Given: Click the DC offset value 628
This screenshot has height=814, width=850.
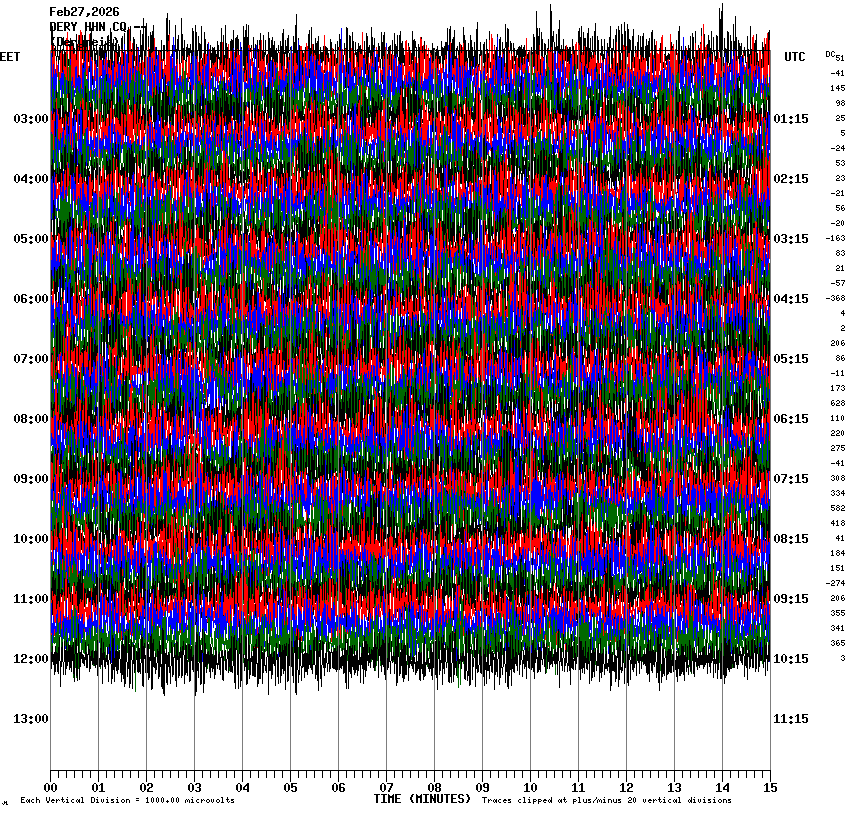Looking at the screenshot, I should [x=837, y=403].
